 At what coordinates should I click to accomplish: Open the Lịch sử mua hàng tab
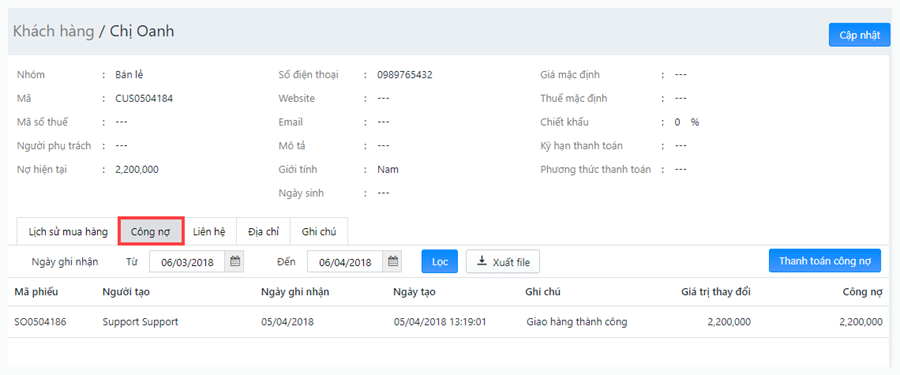tap(68, 232)
